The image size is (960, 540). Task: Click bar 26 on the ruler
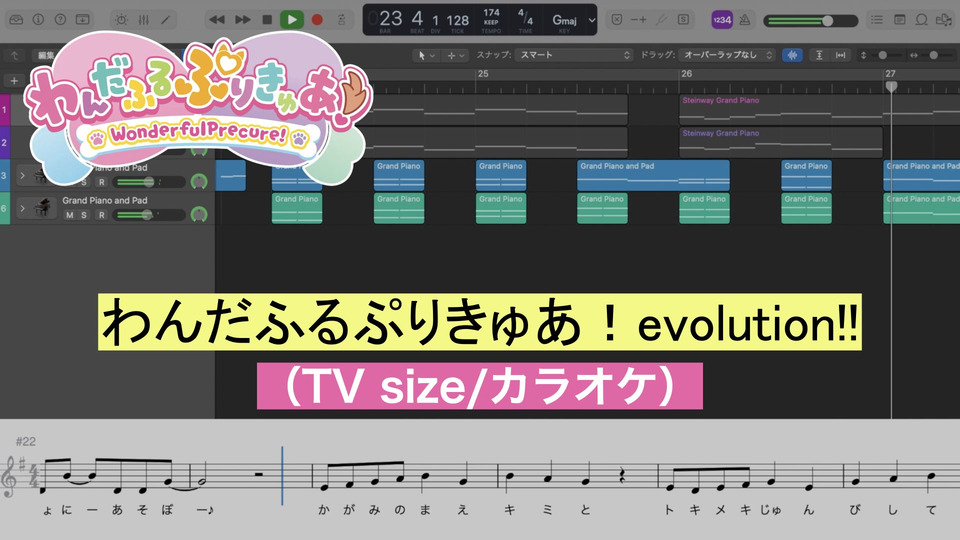pyautogui.click(x=687, y=73)
